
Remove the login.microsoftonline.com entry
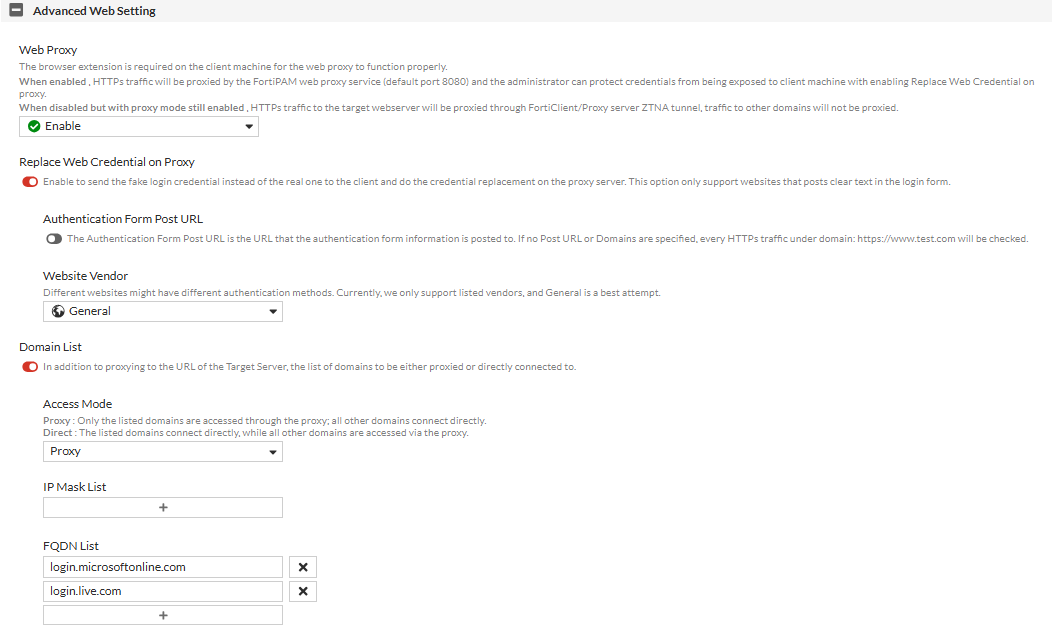point(303,567)
